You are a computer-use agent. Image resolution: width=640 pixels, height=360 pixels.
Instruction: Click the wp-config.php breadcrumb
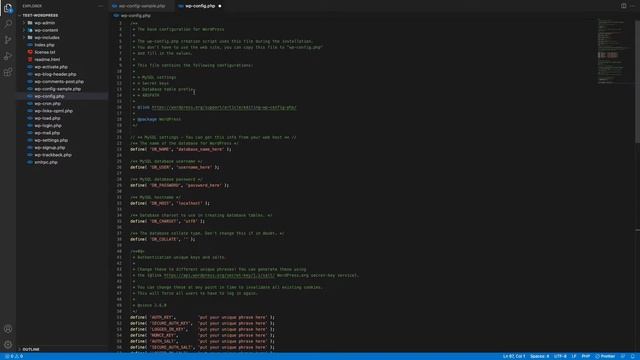coord(136,16)
